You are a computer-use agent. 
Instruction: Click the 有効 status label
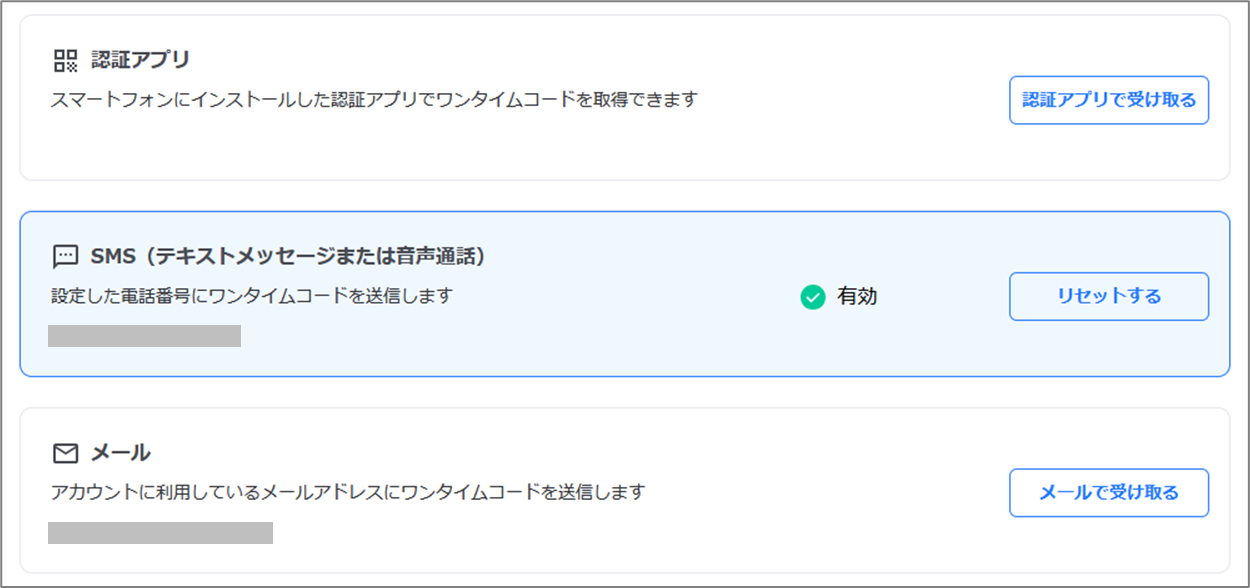(857, 297)
